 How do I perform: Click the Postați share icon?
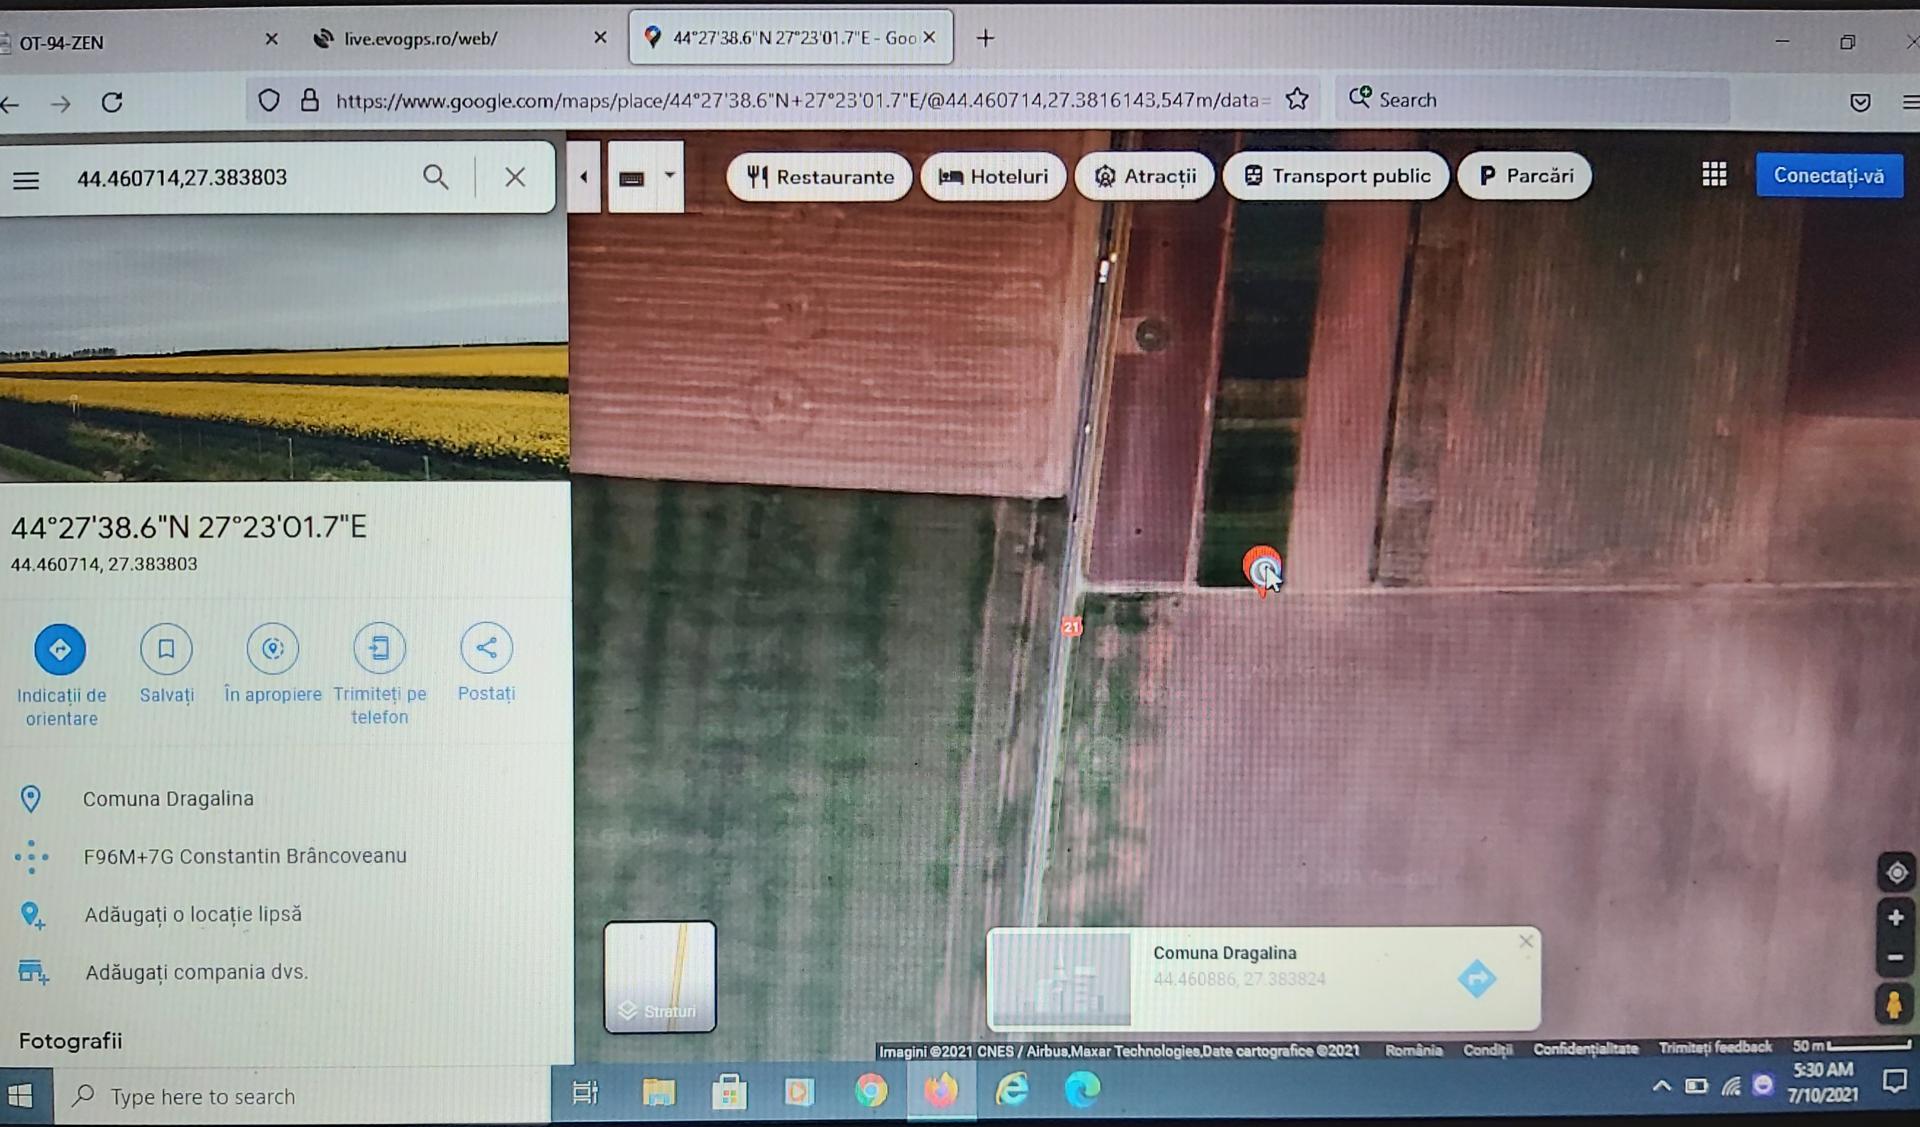pyautogui.click(x=486, y=648)
